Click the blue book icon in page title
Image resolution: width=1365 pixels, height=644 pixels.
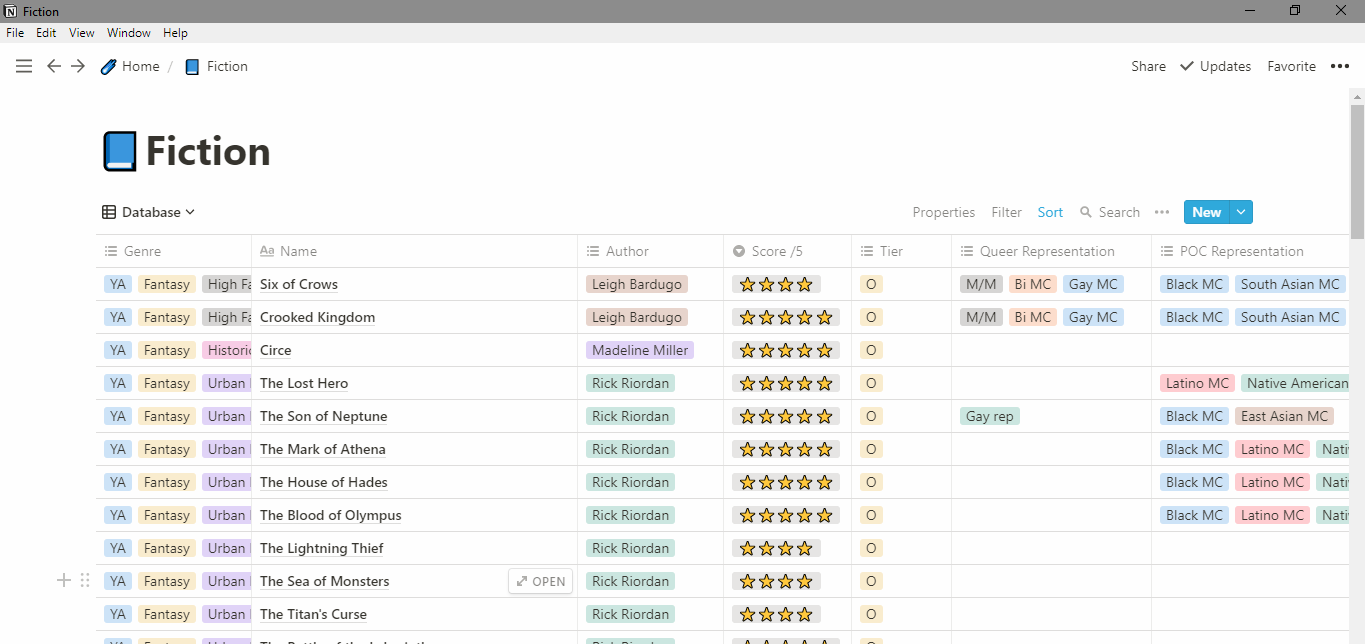click(119, 152)
